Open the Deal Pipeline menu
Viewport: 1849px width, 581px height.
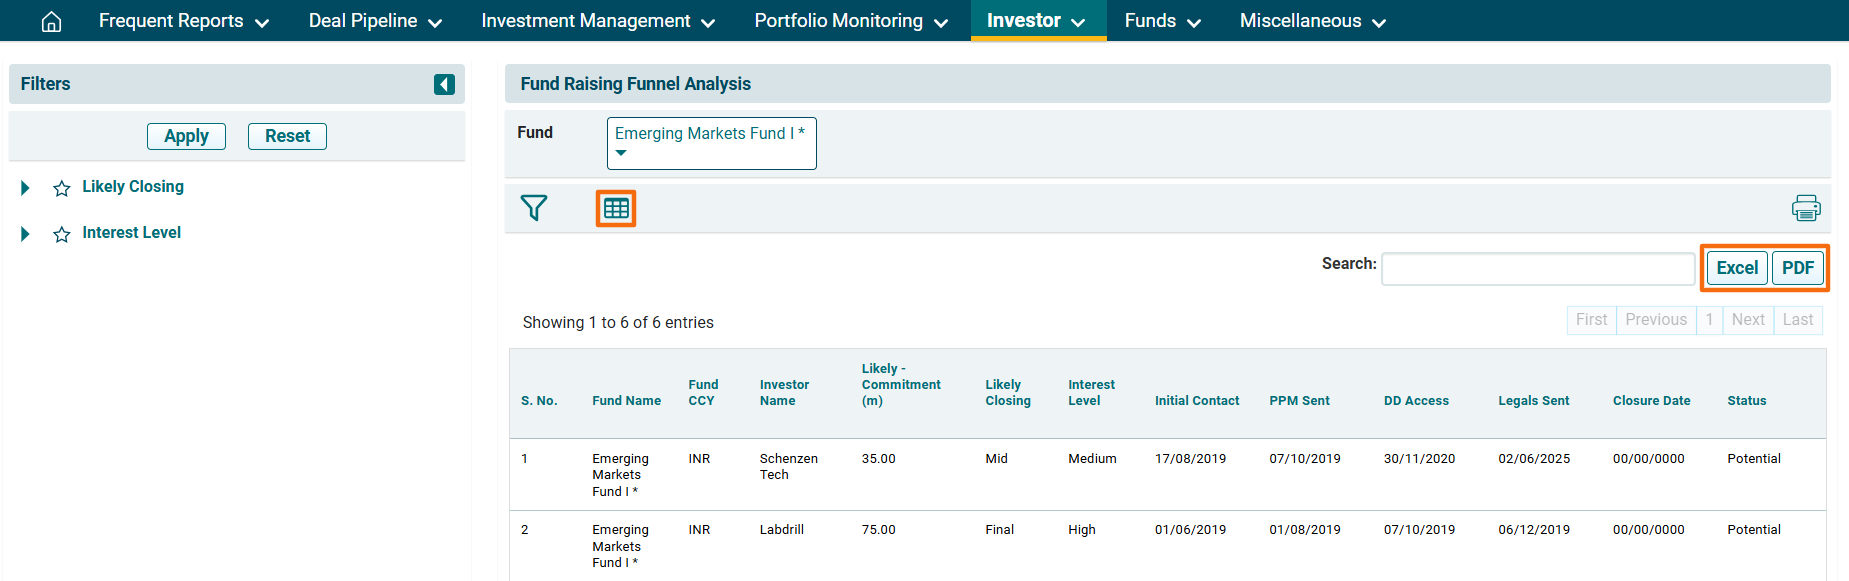tap(375, 21)
